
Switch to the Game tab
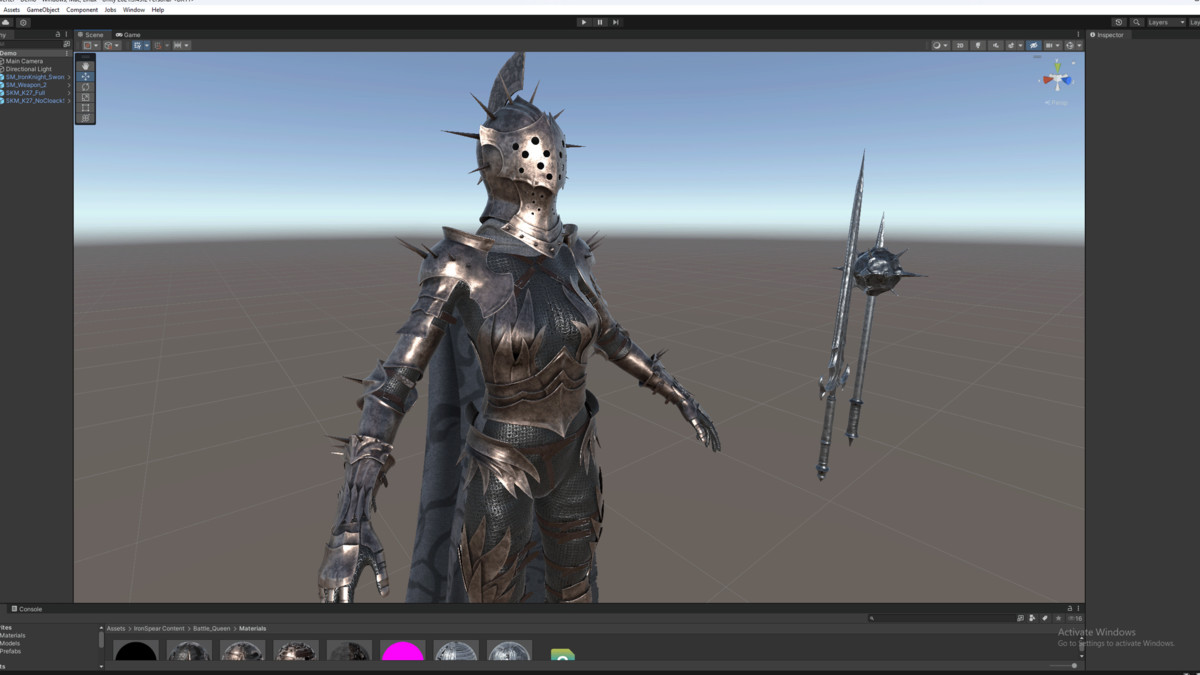pos(128,35)
